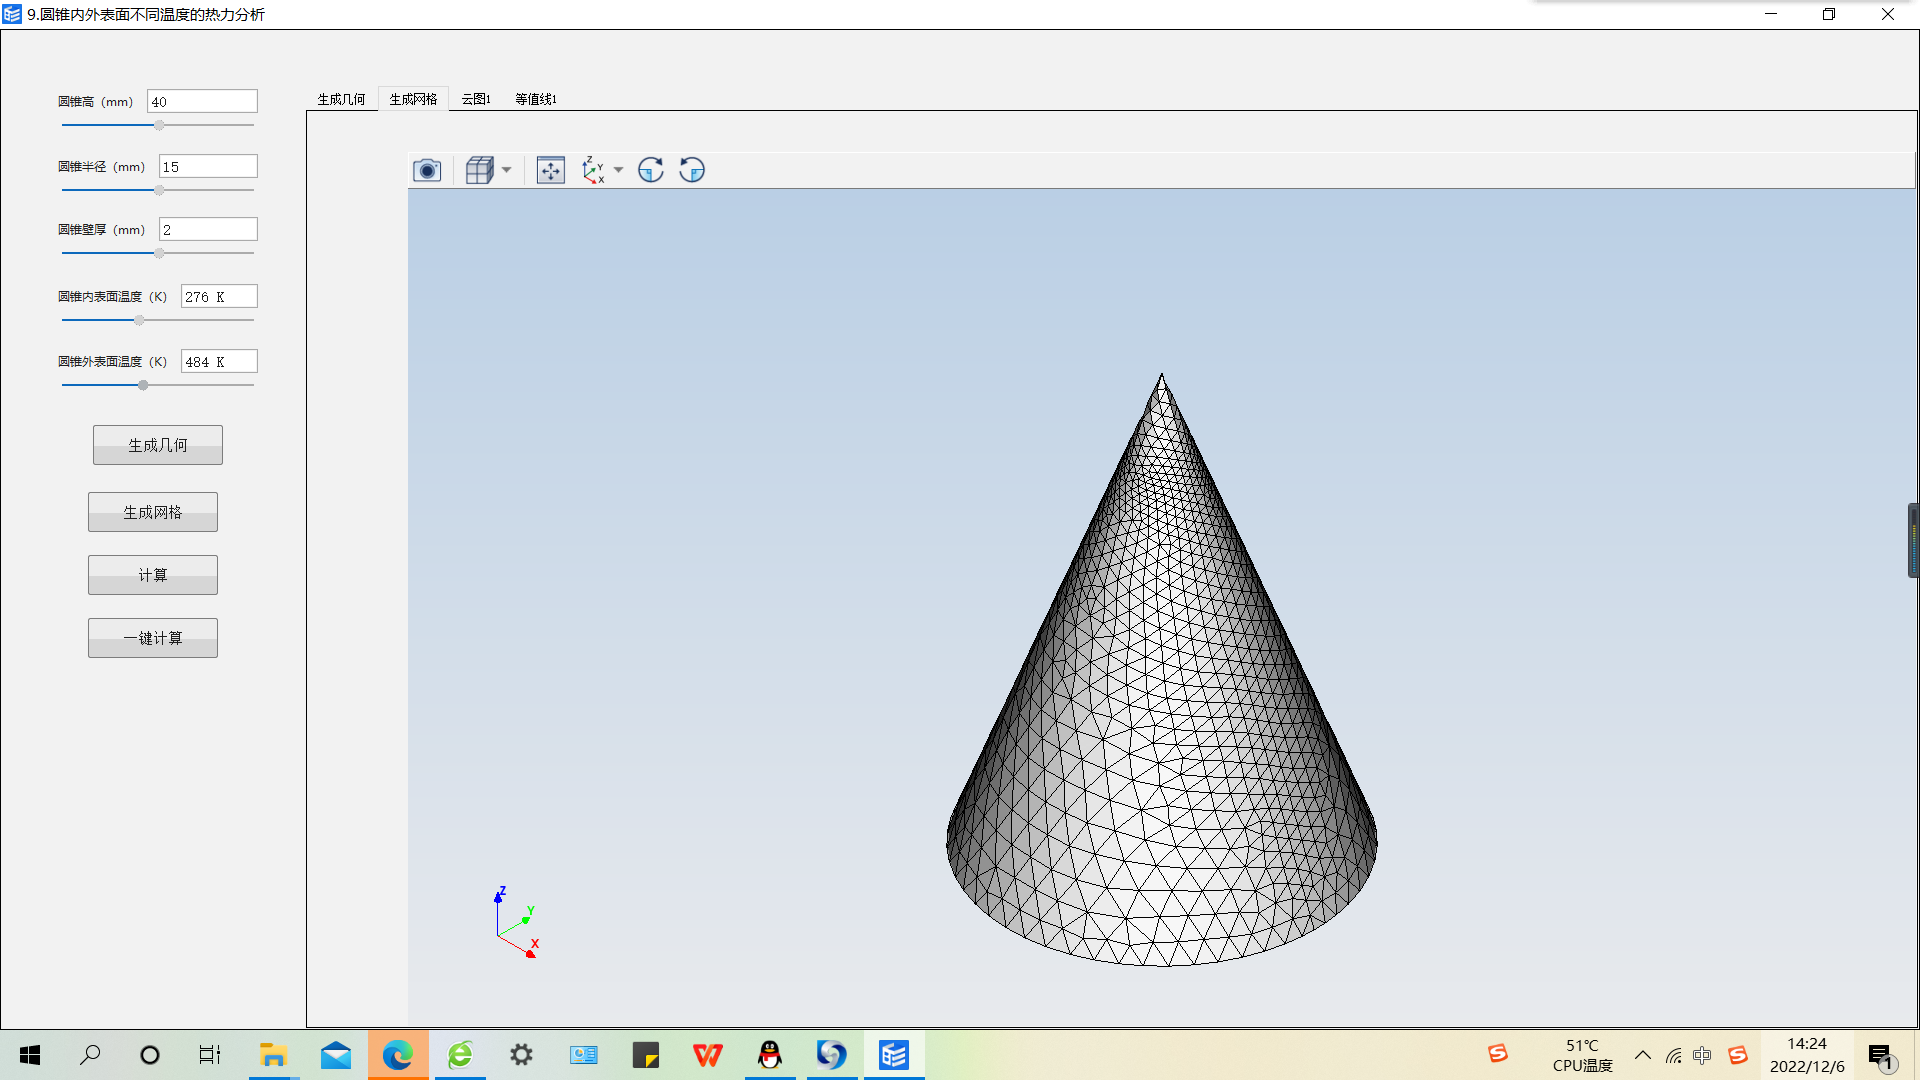Rotate view counterclockwise icon

tap(692, 170)
